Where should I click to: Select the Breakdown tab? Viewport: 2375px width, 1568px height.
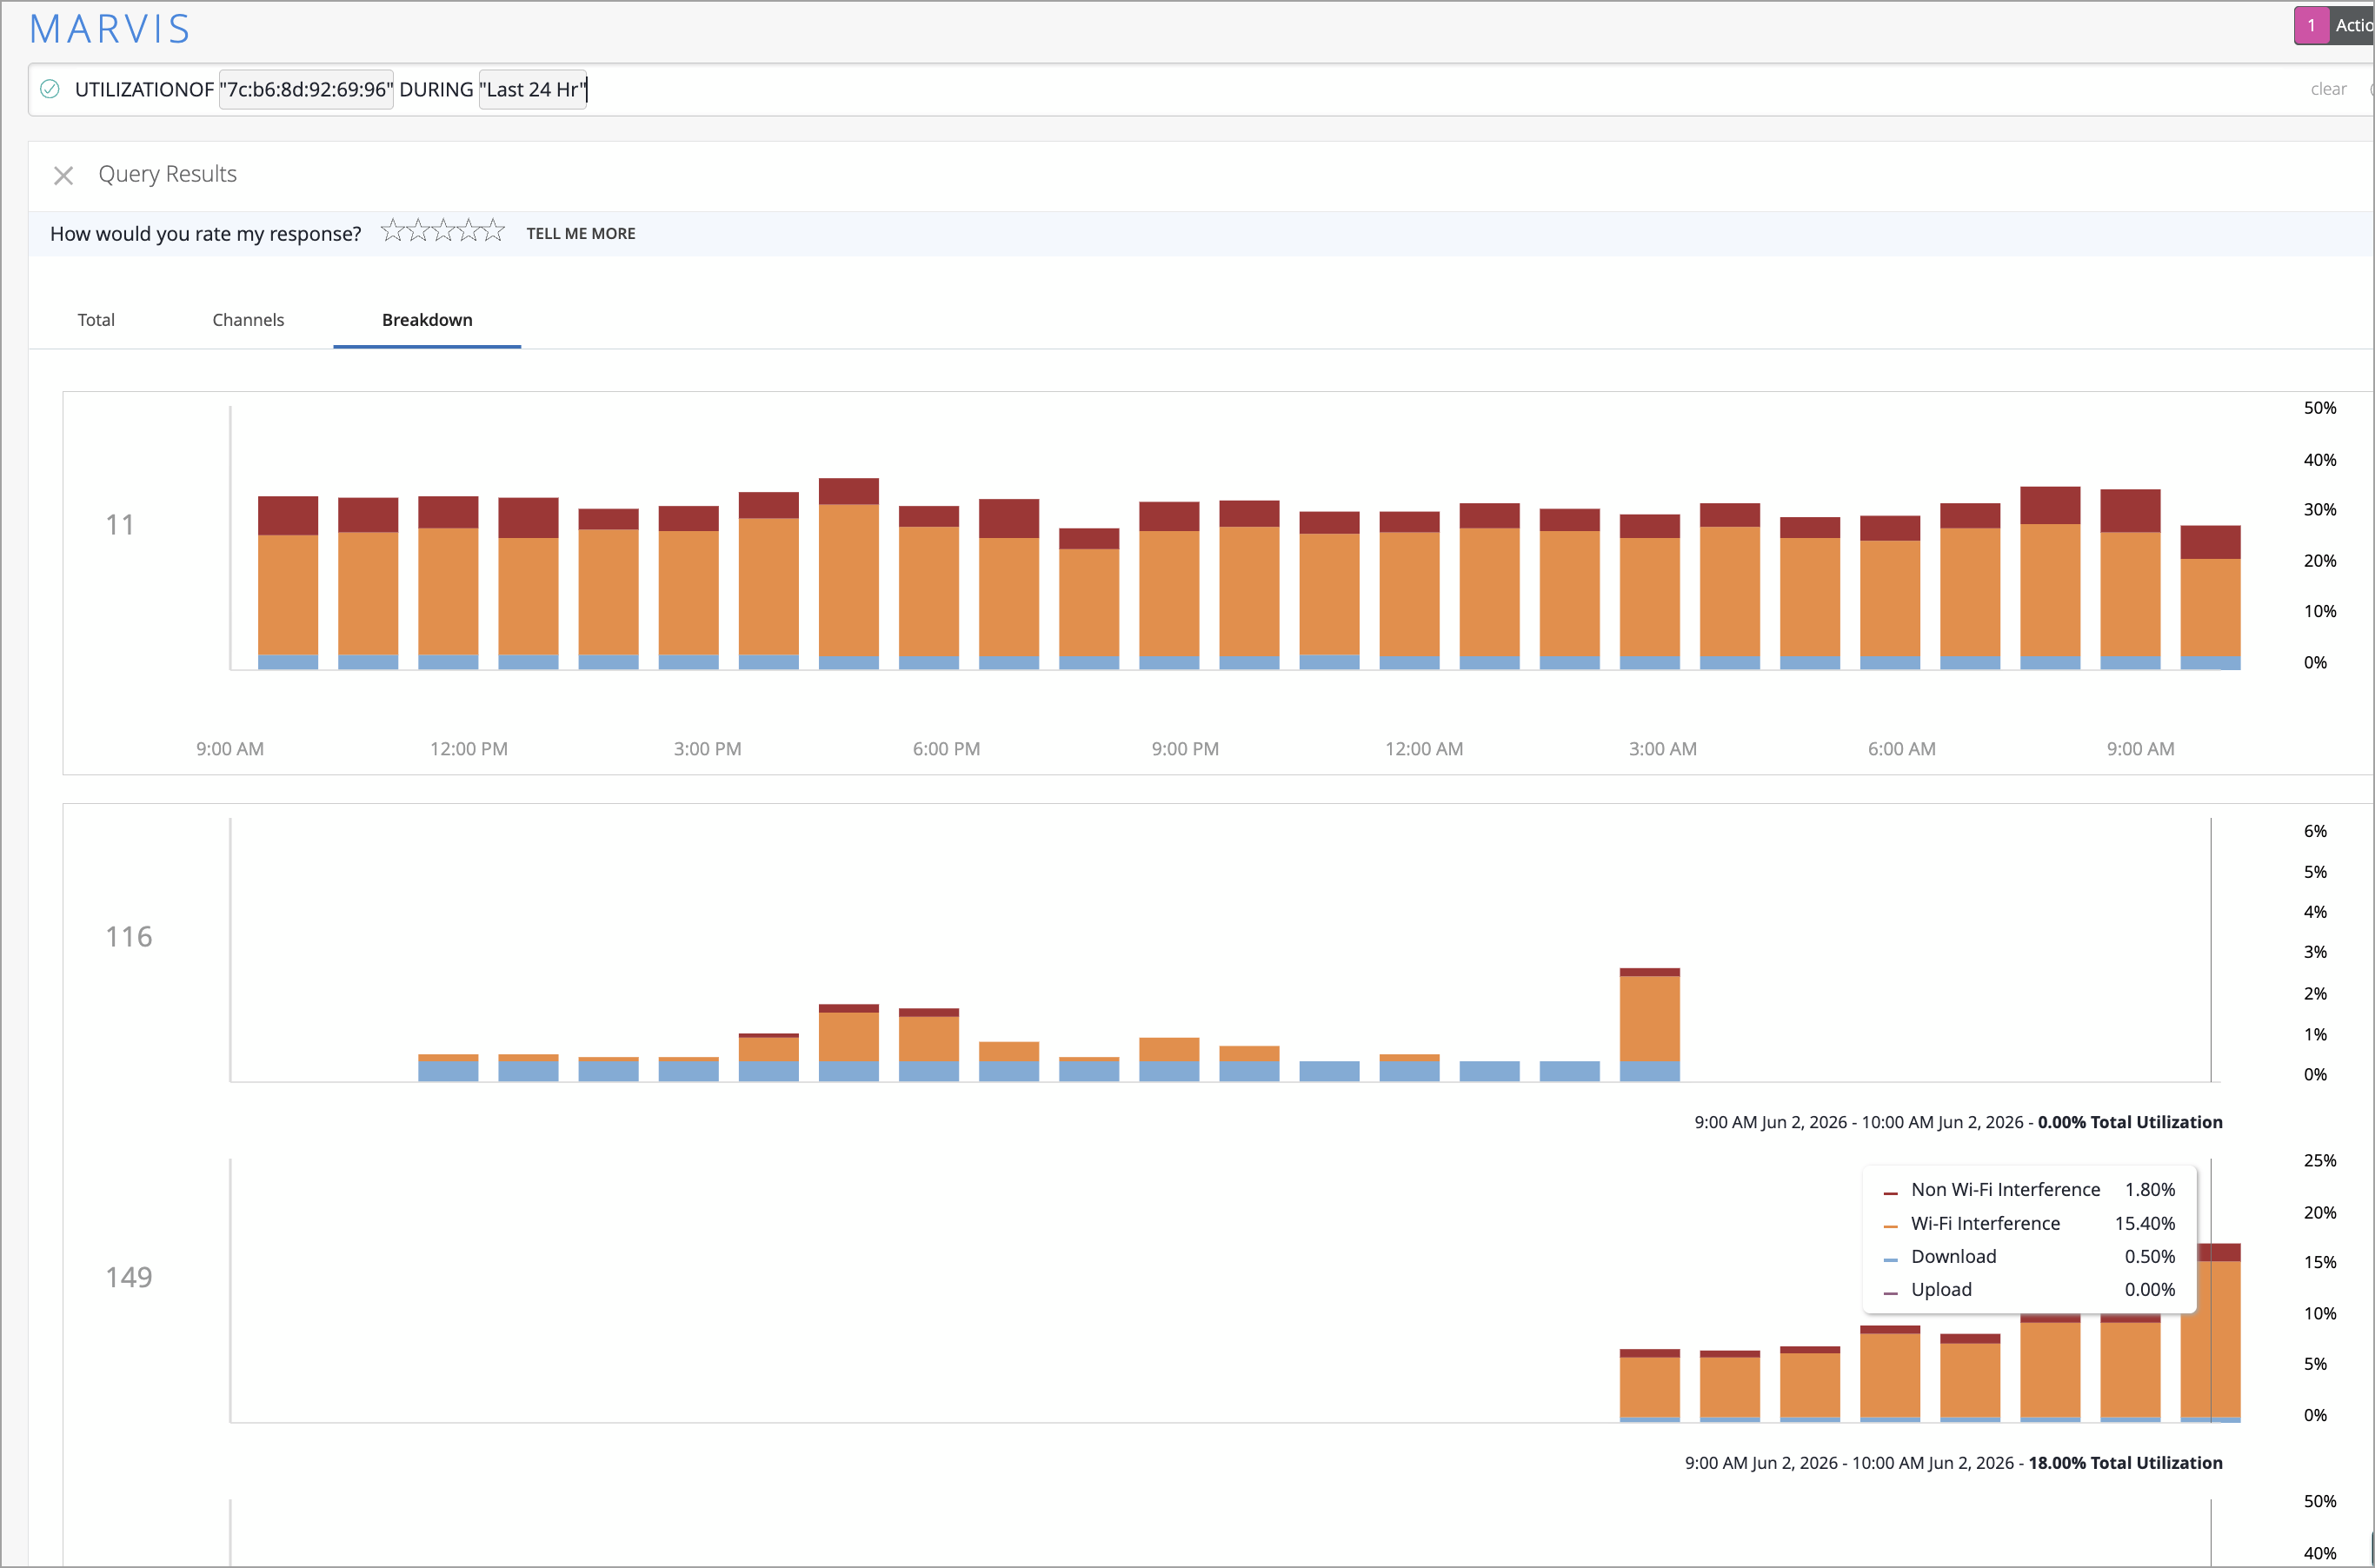coord(427,320)
